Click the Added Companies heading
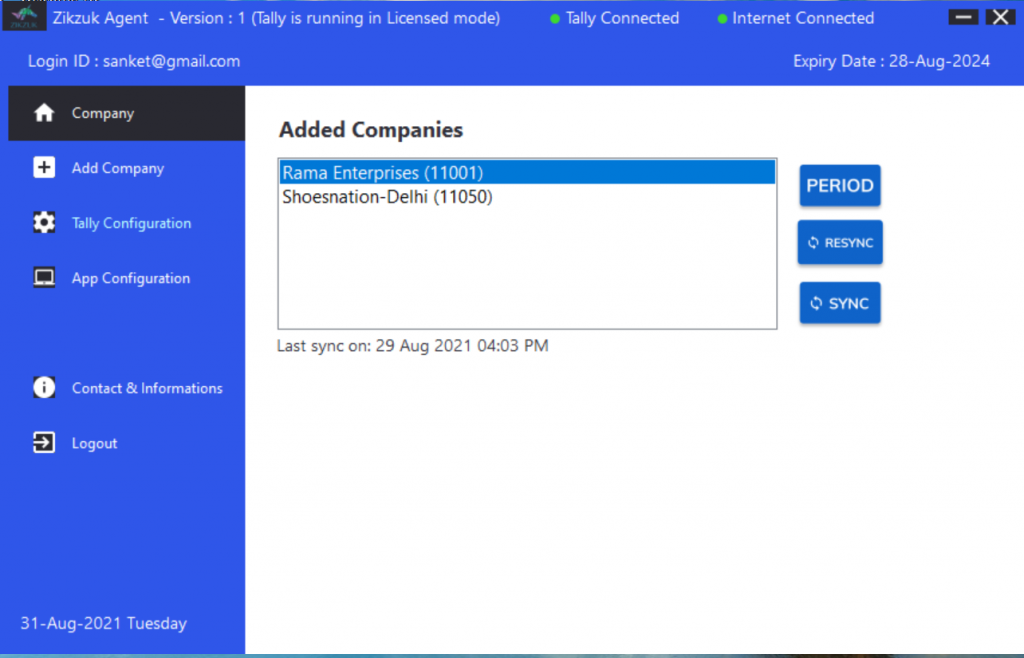Screen dimensions: 1024x658 tap(371, 129)
